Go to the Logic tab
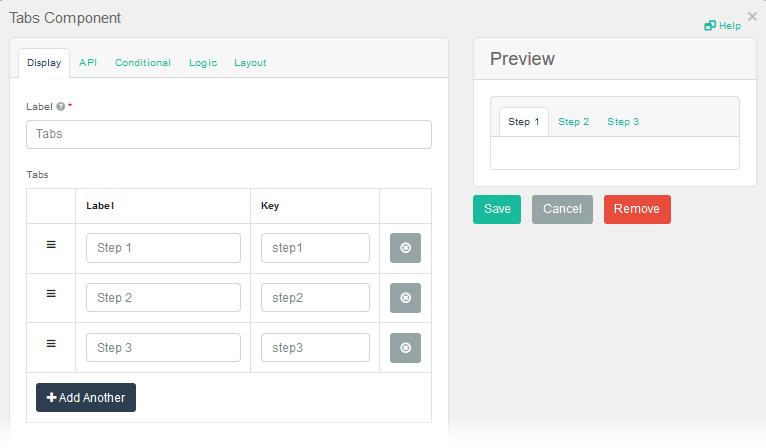Image resolution: width=766 pixels, height=448 pixels. pos(203,63)
